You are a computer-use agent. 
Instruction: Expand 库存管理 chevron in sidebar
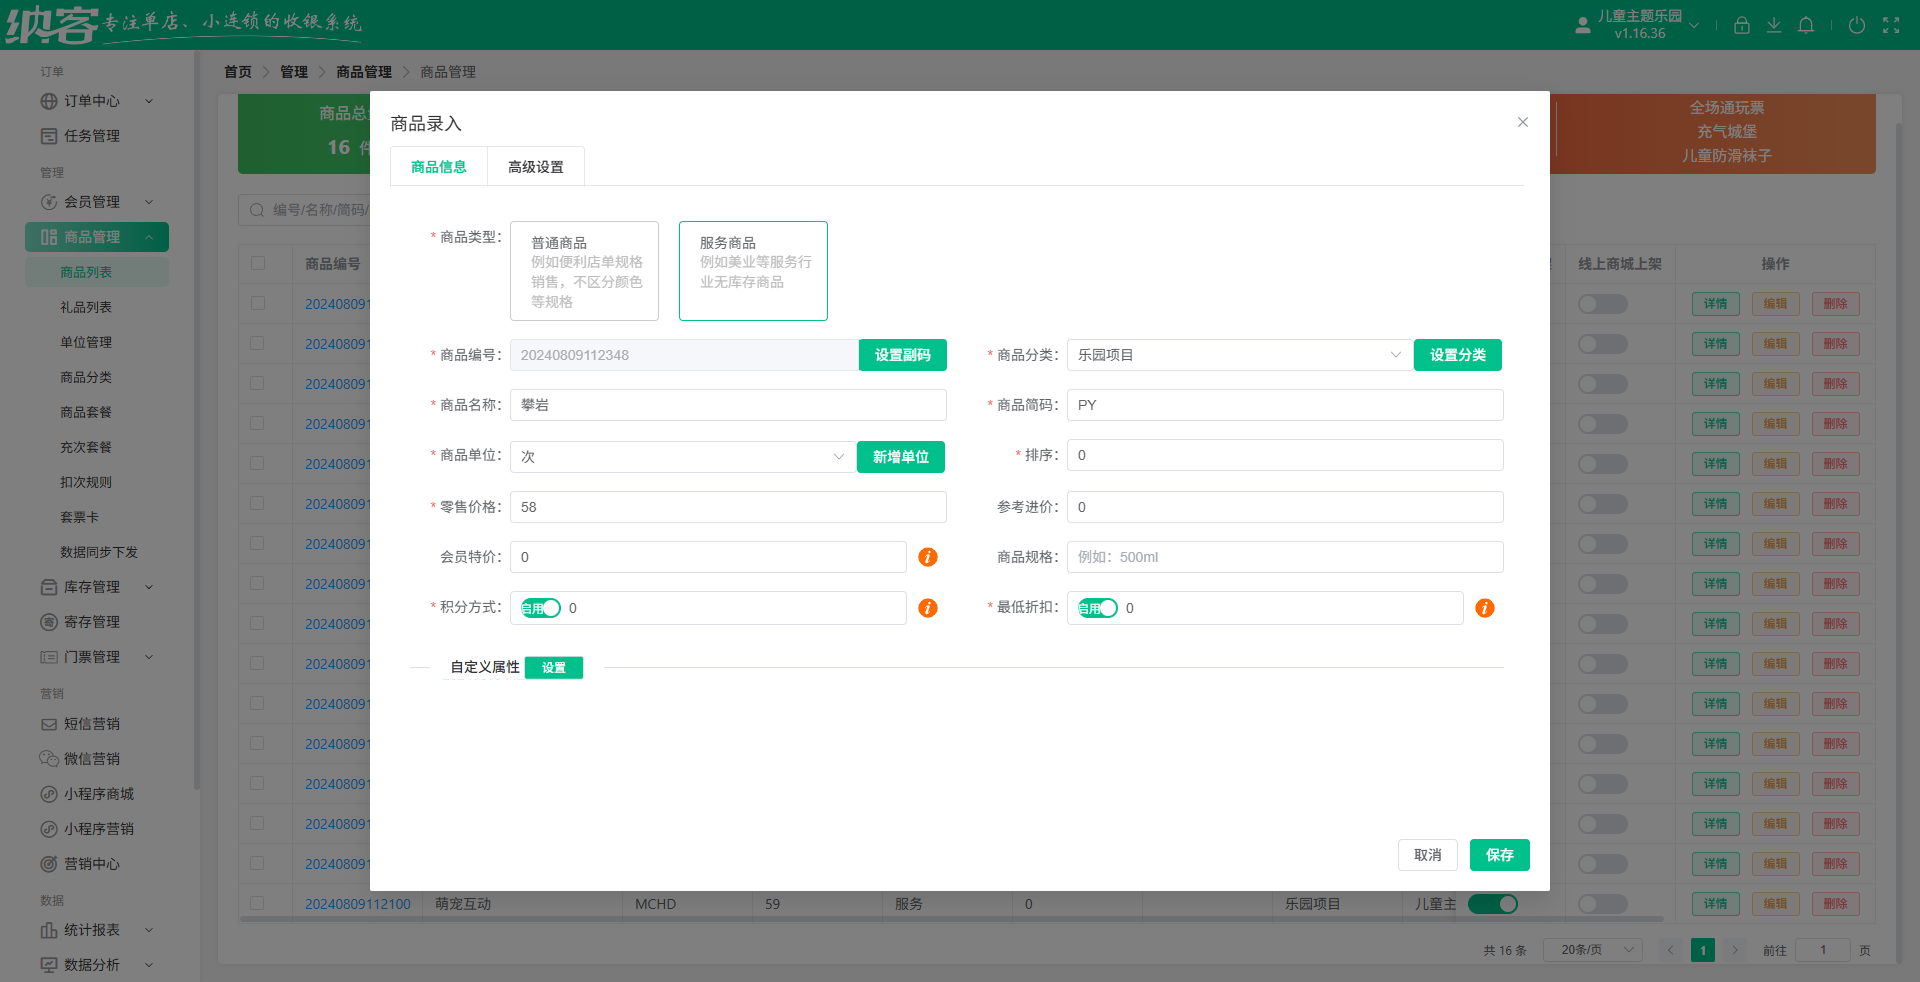[x=149, y=587]
